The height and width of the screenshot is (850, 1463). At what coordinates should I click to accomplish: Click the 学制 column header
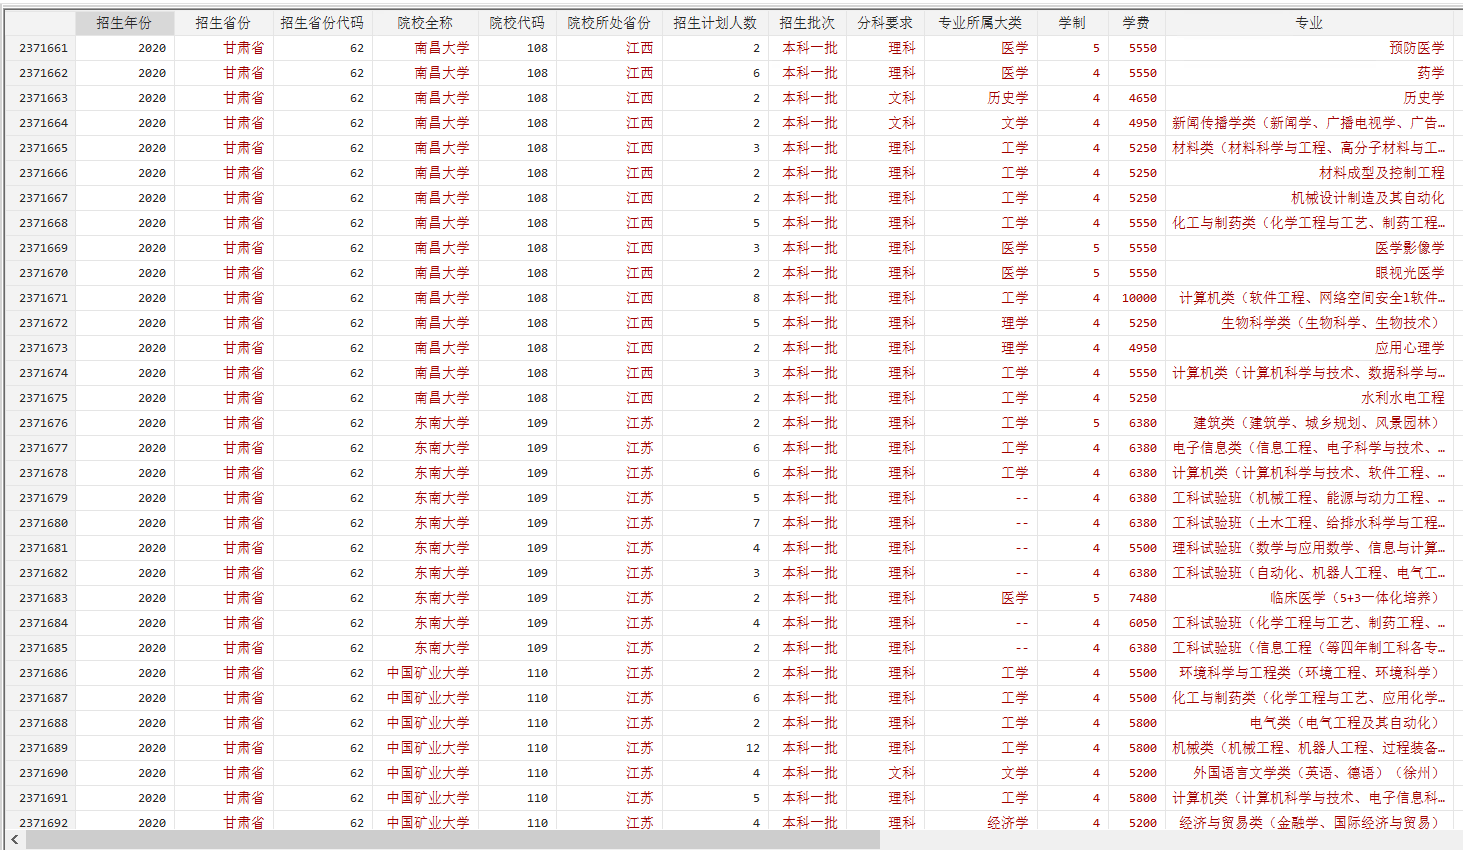[1072, 23]
